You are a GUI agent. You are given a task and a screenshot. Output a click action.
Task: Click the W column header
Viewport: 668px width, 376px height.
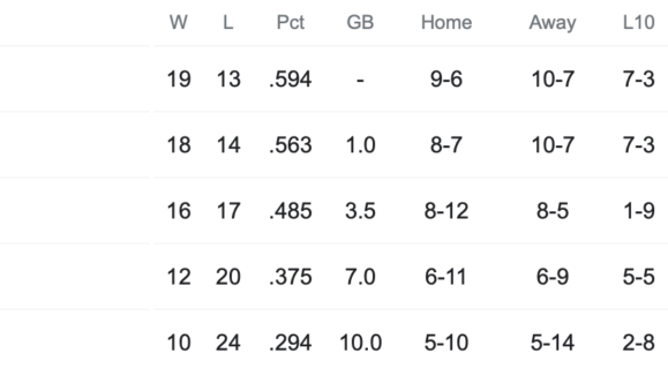coord(178,22)
